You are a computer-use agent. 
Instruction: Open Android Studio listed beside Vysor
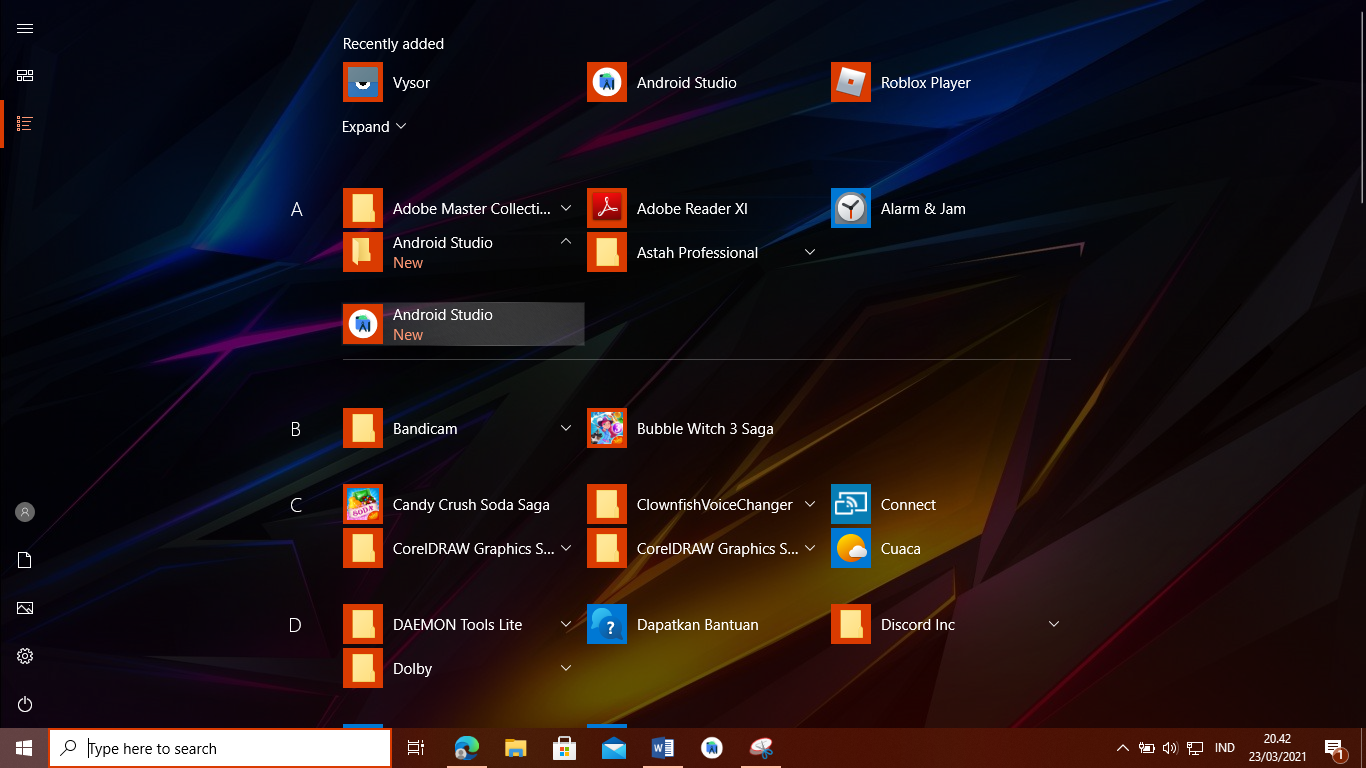tap(707, 82)
